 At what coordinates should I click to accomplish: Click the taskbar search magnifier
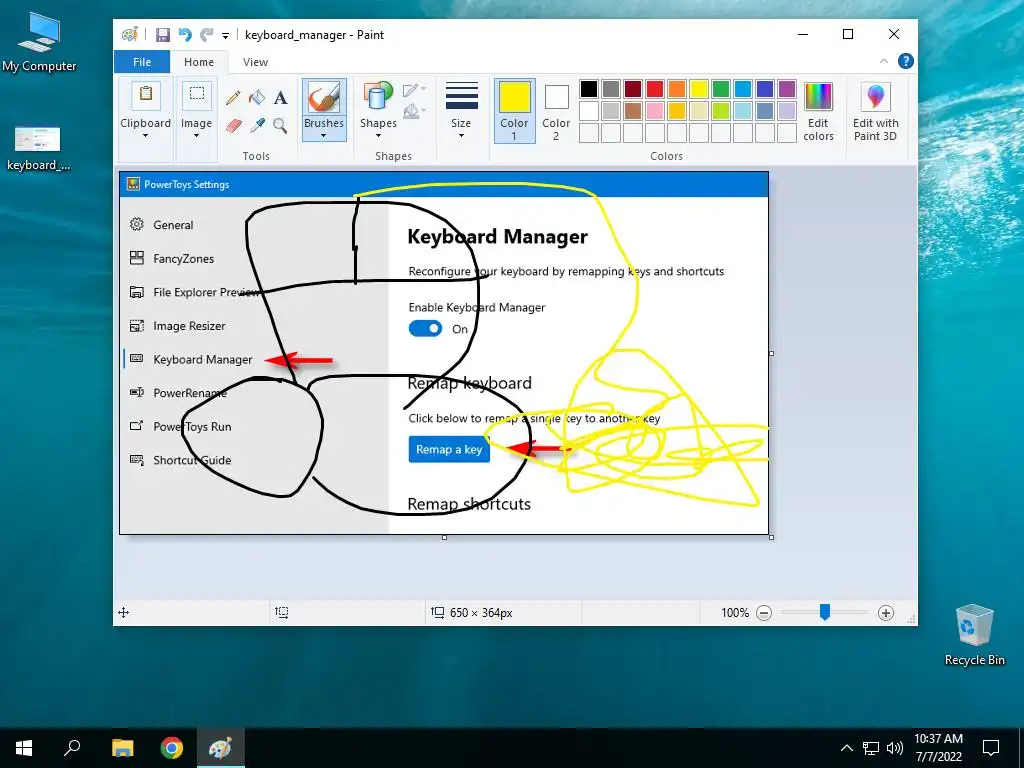72,748
